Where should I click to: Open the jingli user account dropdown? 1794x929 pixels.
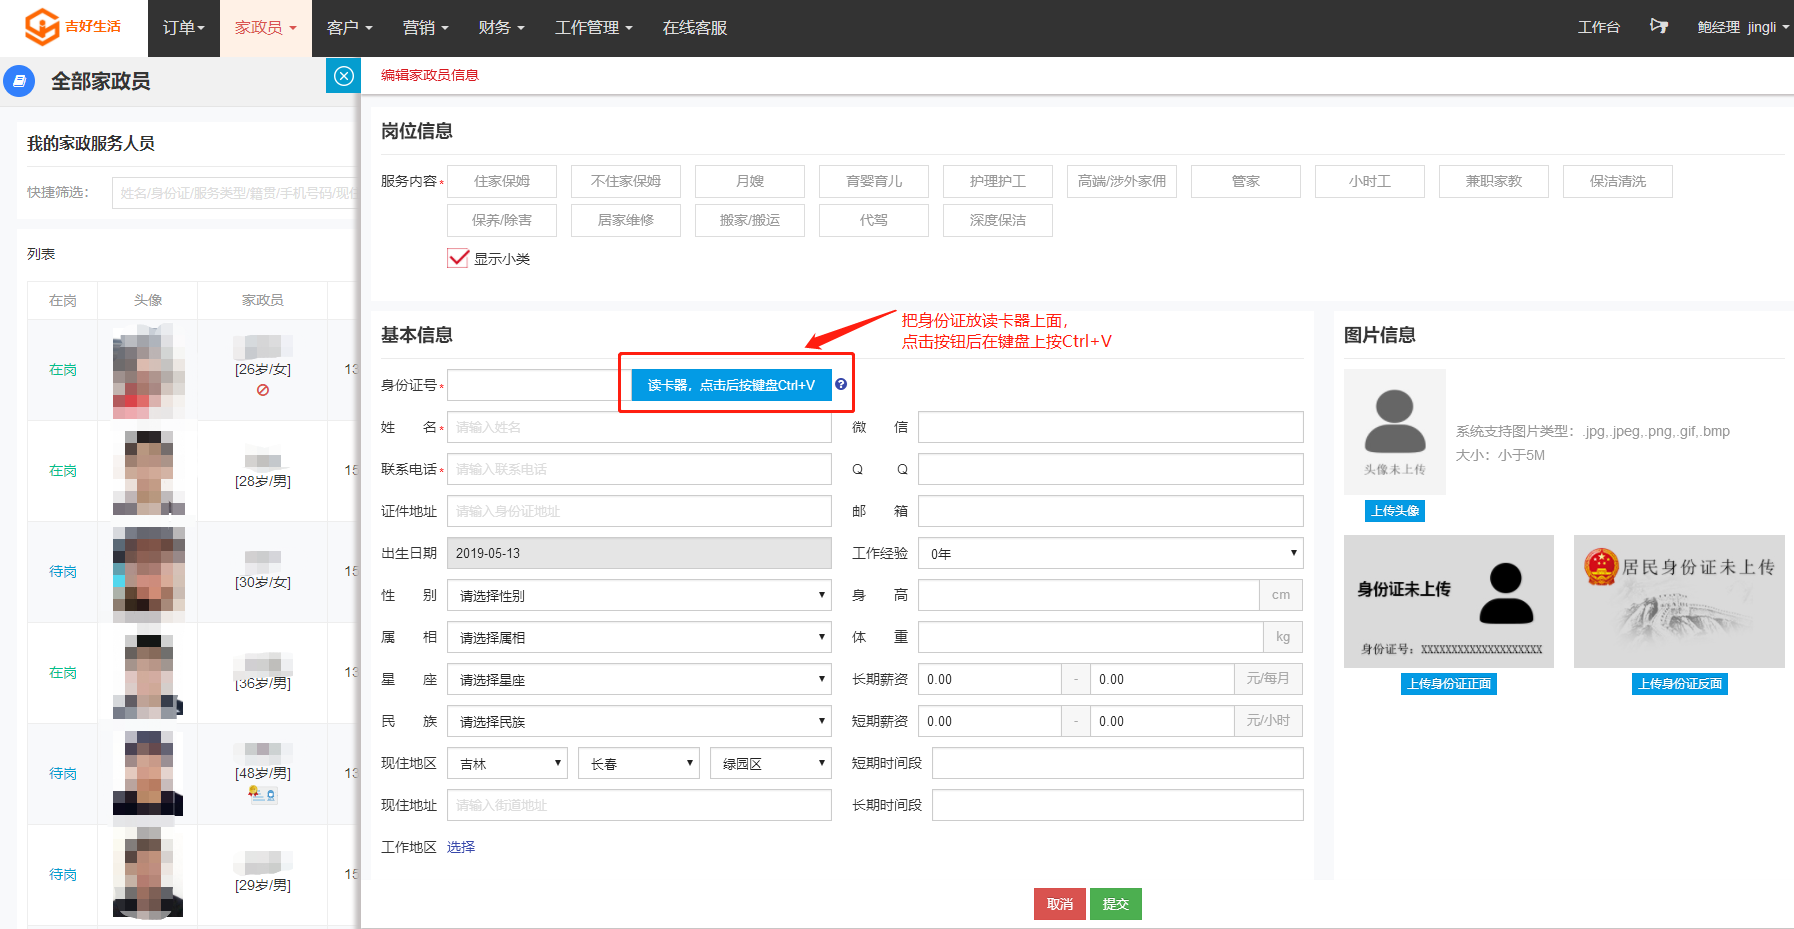tap(1743, 27)
